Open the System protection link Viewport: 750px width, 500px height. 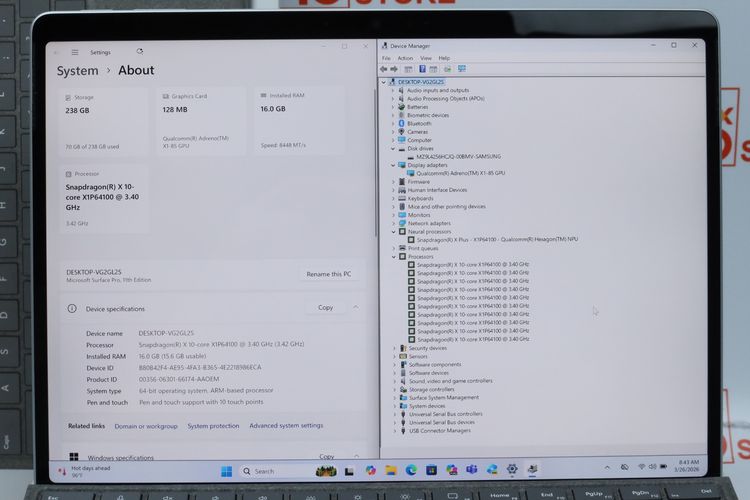pos(213,426)
